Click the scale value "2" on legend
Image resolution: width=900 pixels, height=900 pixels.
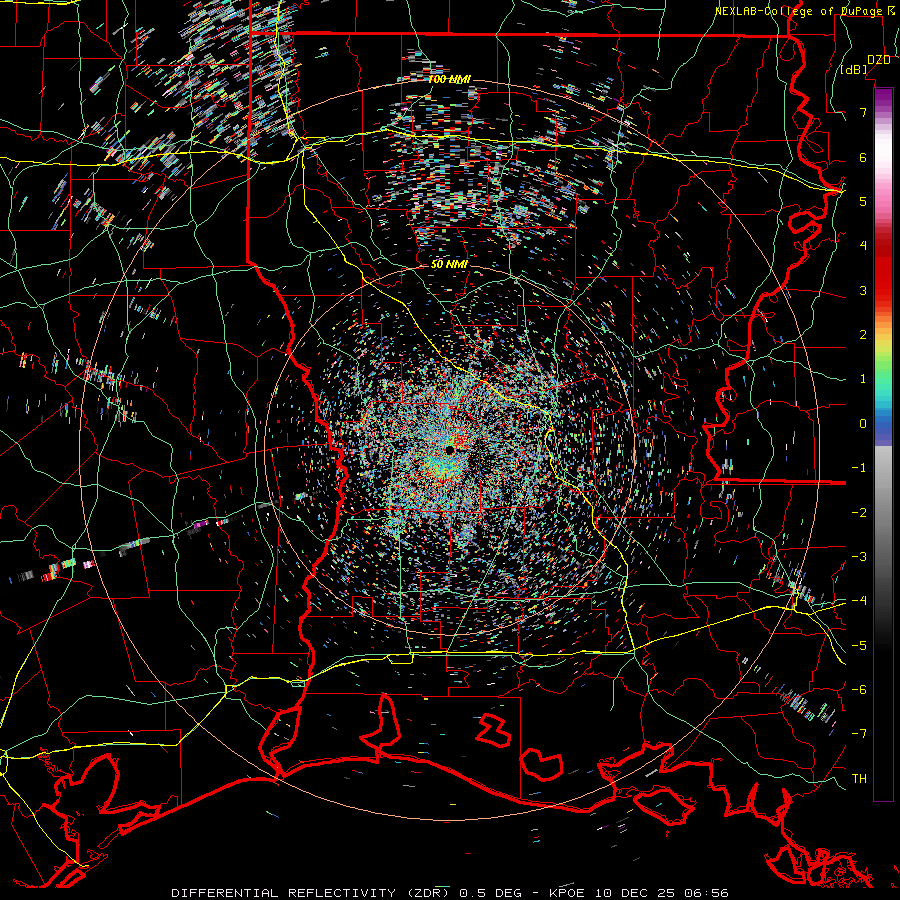coord(863,335)
